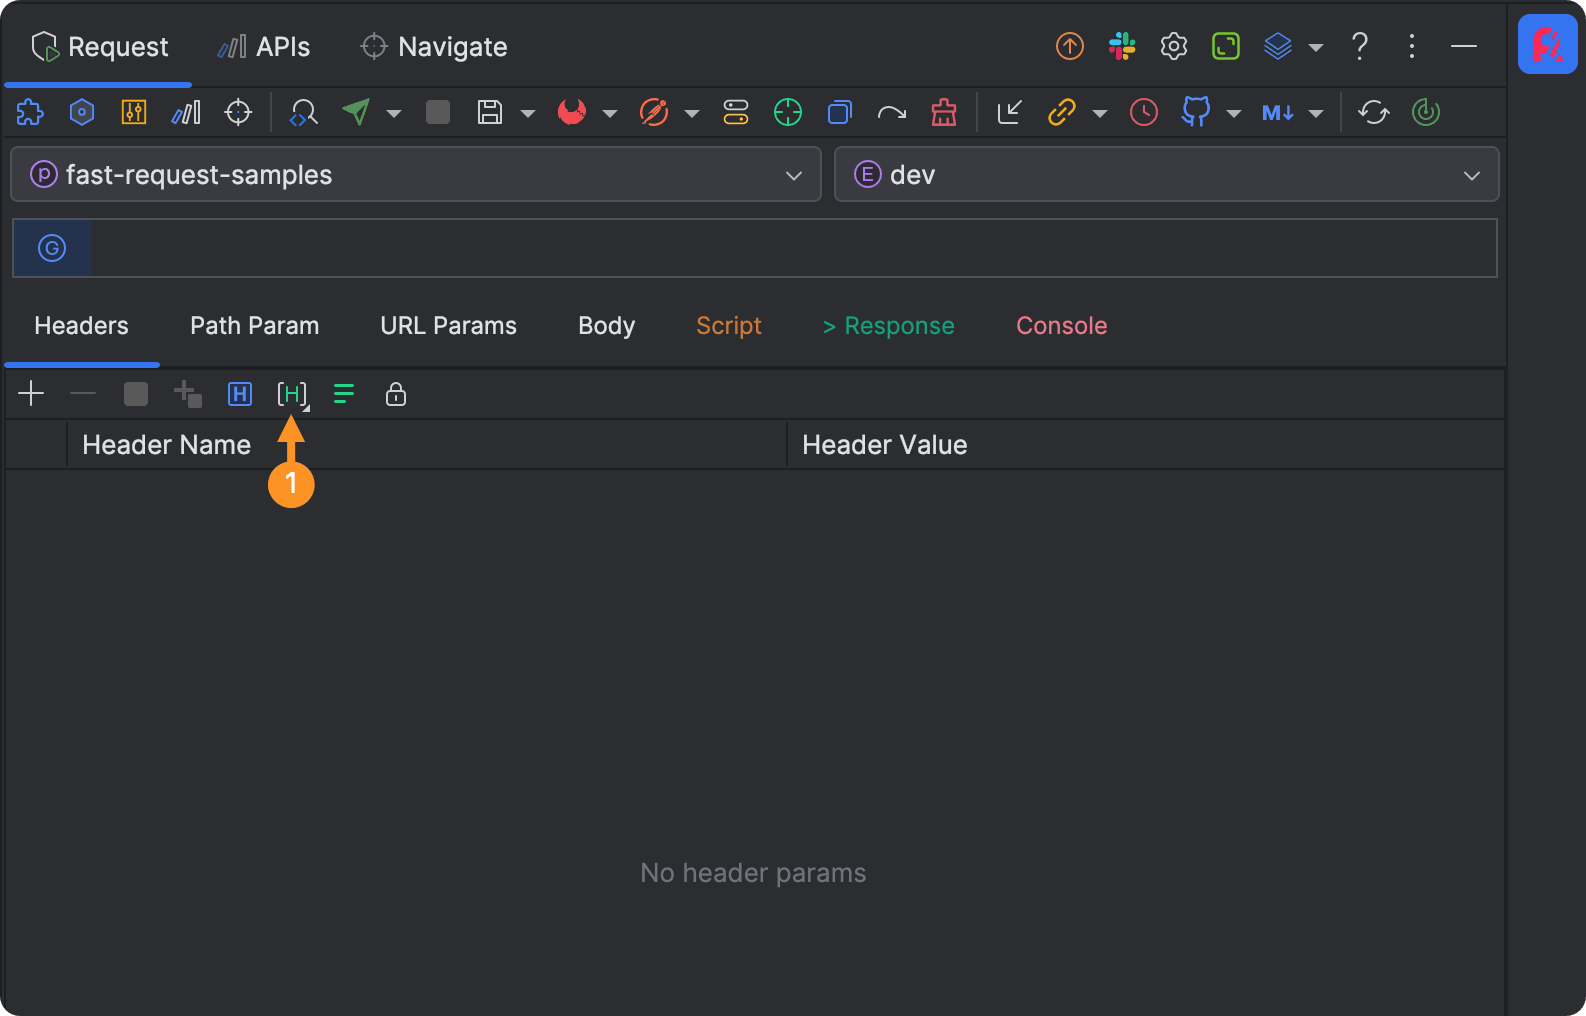Expand the dev environment dropdown
The width and height of the screenshot is (1586, 1016).
(x=1165, y=175)
